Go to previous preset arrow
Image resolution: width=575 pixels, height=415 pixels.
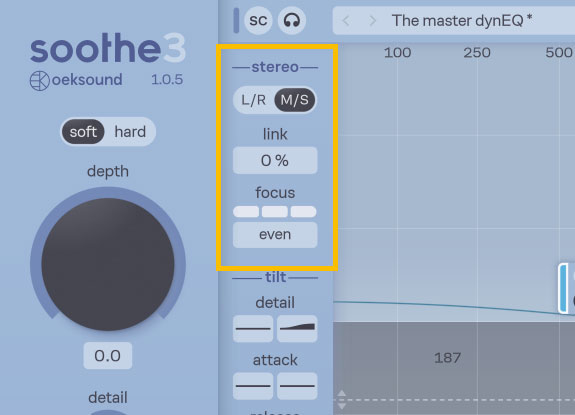(x=346, y=21)
